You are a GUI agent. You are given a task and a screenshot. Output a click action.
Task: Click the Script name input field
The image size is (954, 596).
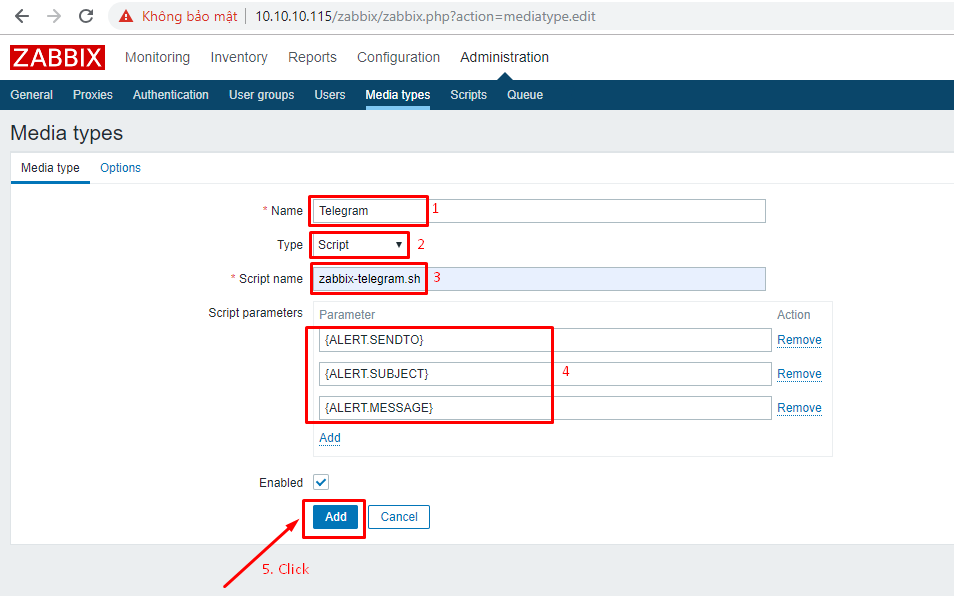pos(539,279)
